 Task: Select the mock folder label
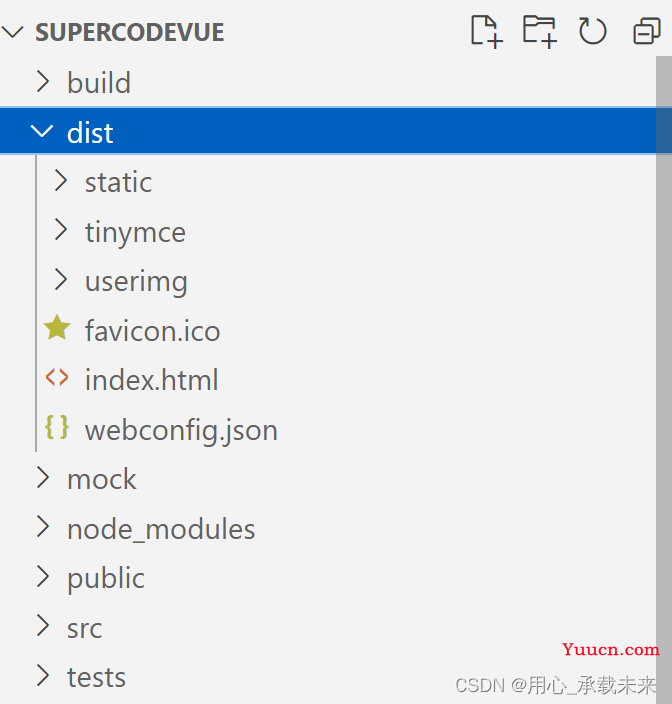[x=101, y=479]
